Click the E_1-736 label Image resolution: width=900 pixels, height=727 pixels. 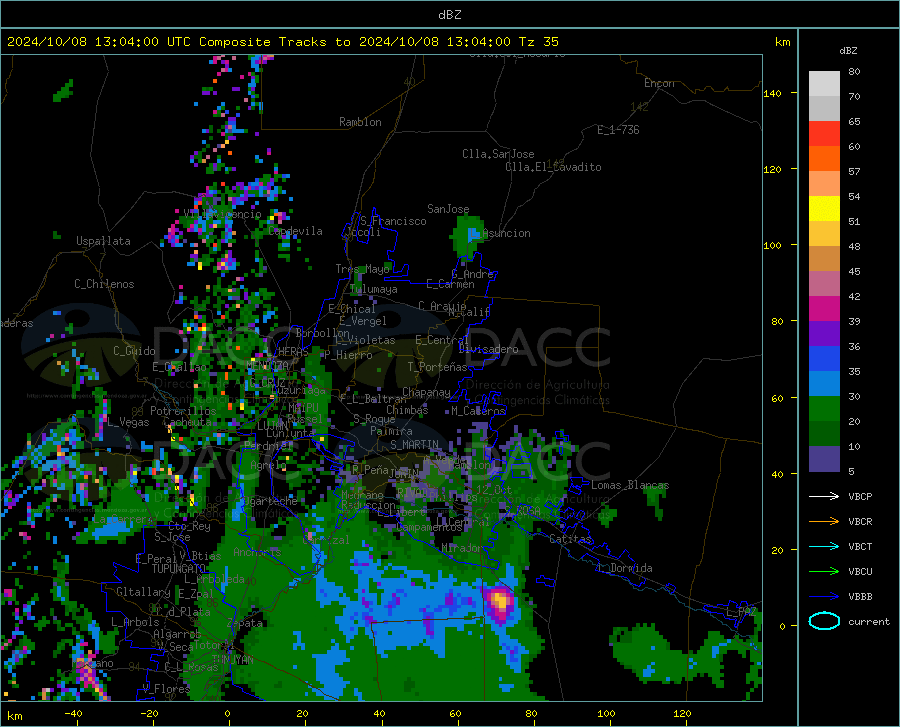point(618,130)
